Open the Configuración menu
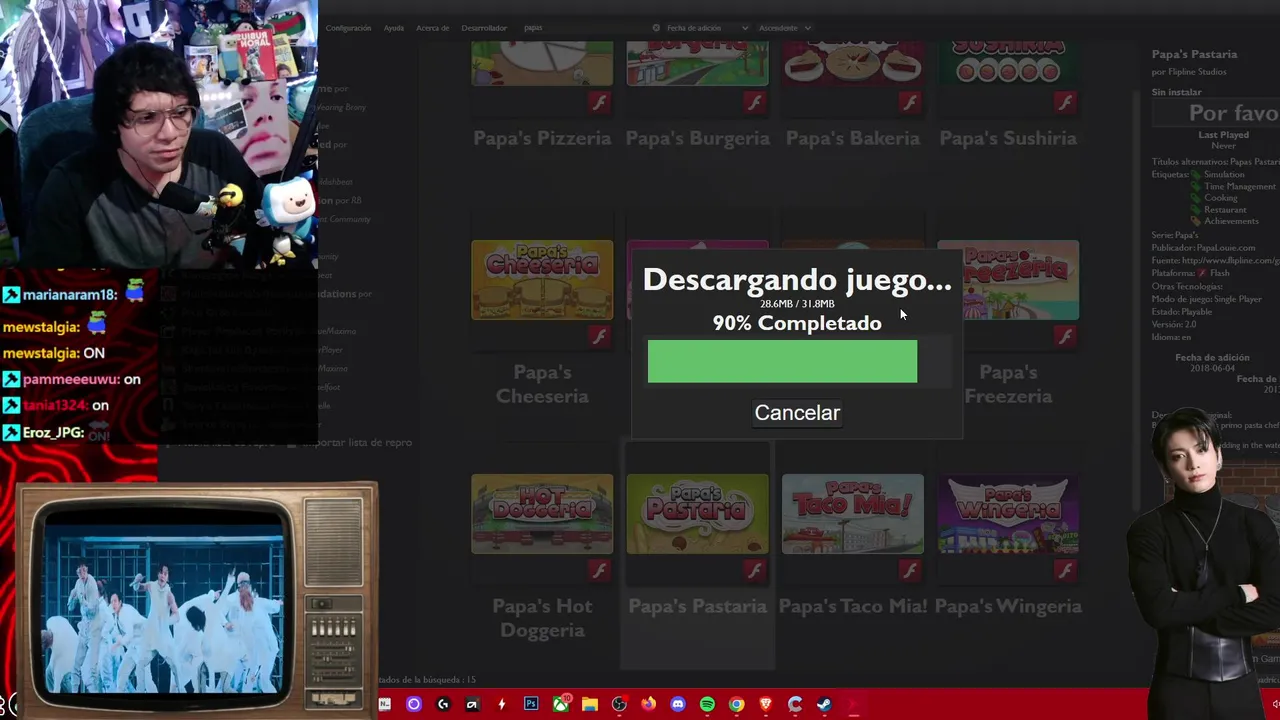 (348, 28)
